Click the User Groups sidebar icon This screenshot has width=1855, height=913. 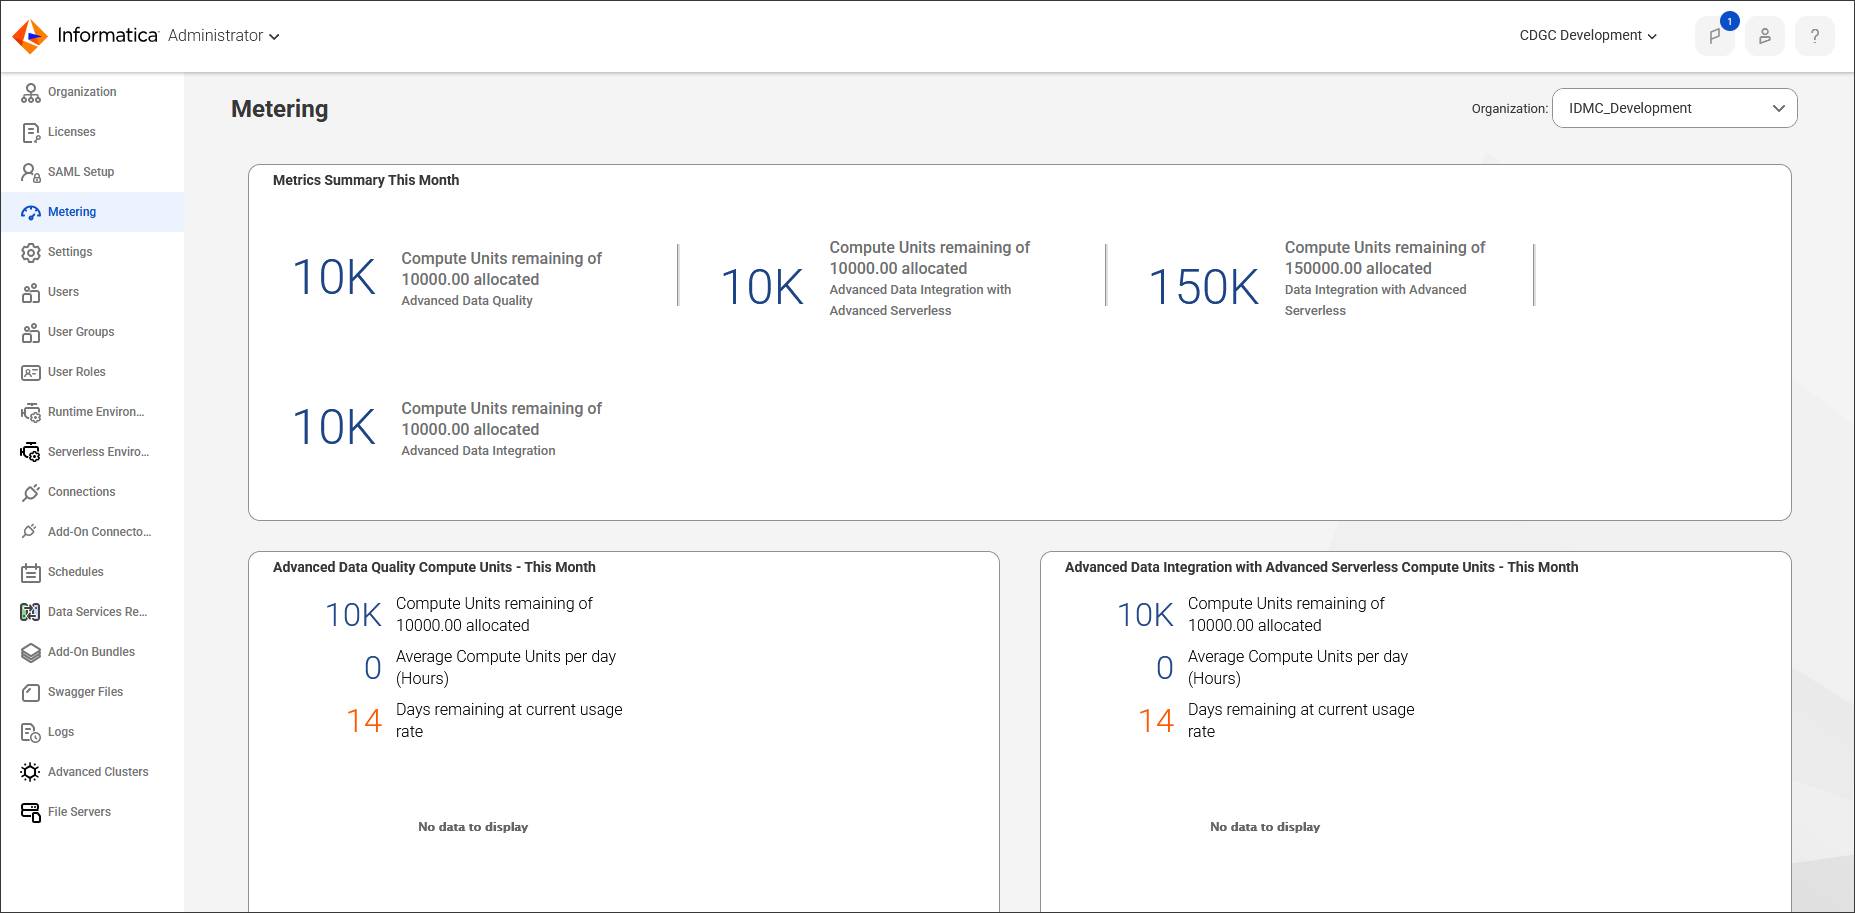tap(31, 332)
